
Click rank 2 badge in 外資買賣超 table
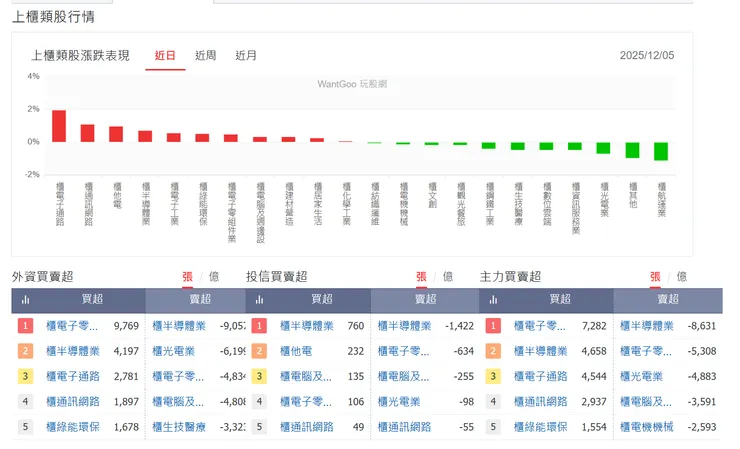[x=25, y=351]
